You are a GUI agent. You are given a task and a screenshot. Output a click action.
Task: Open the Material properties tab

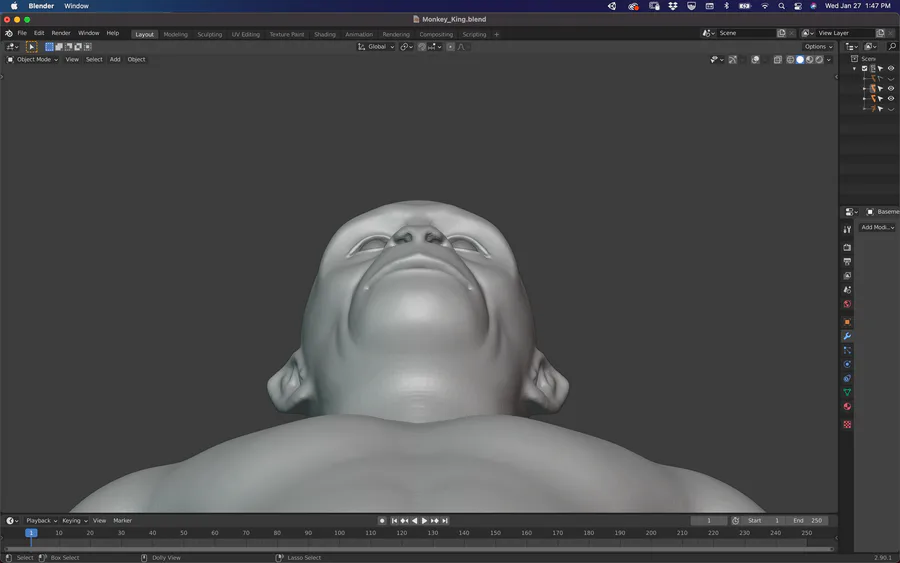pos(847,407)
